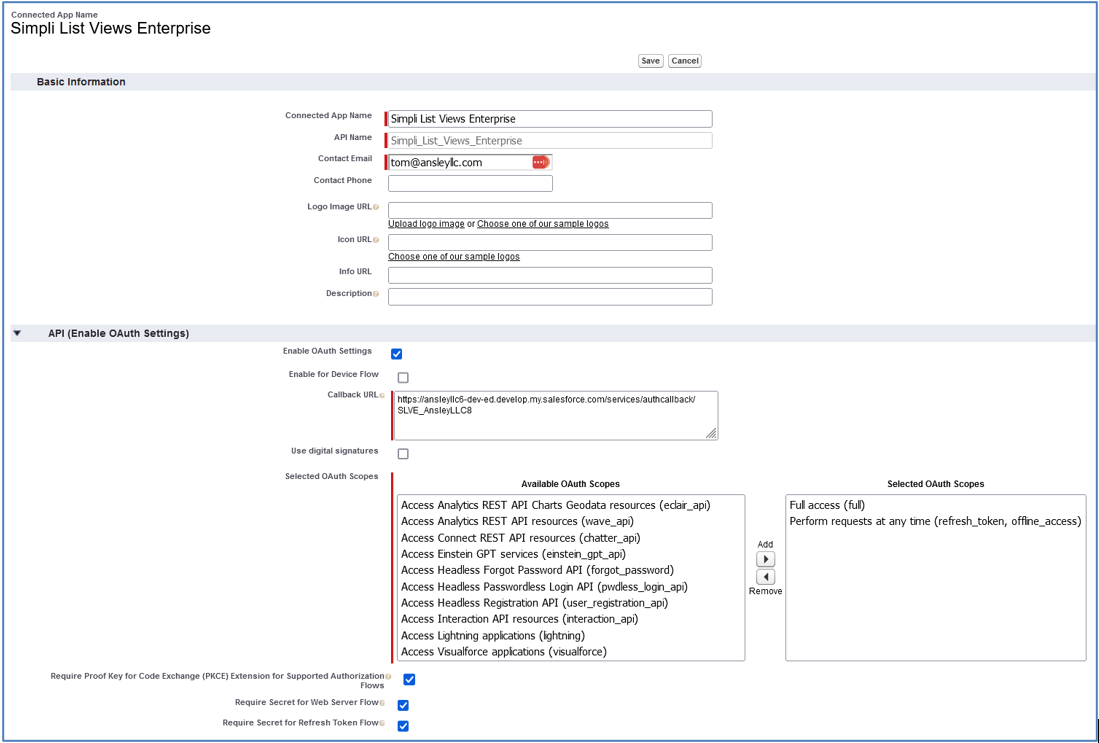Check Use digital signatures checkbox
Image resolution: width=1099 pixels, height=743 pixels.
tap(403, 454)
